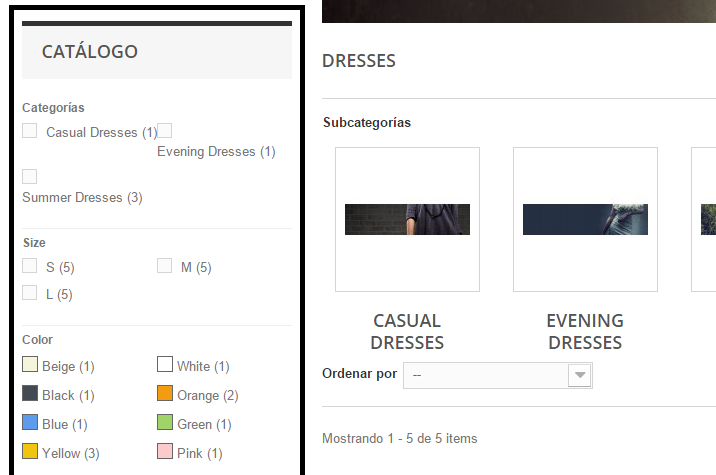
Task: Open the Ordenar por sort dropdown
Action: pyautogui.click(x=485, y=375)
